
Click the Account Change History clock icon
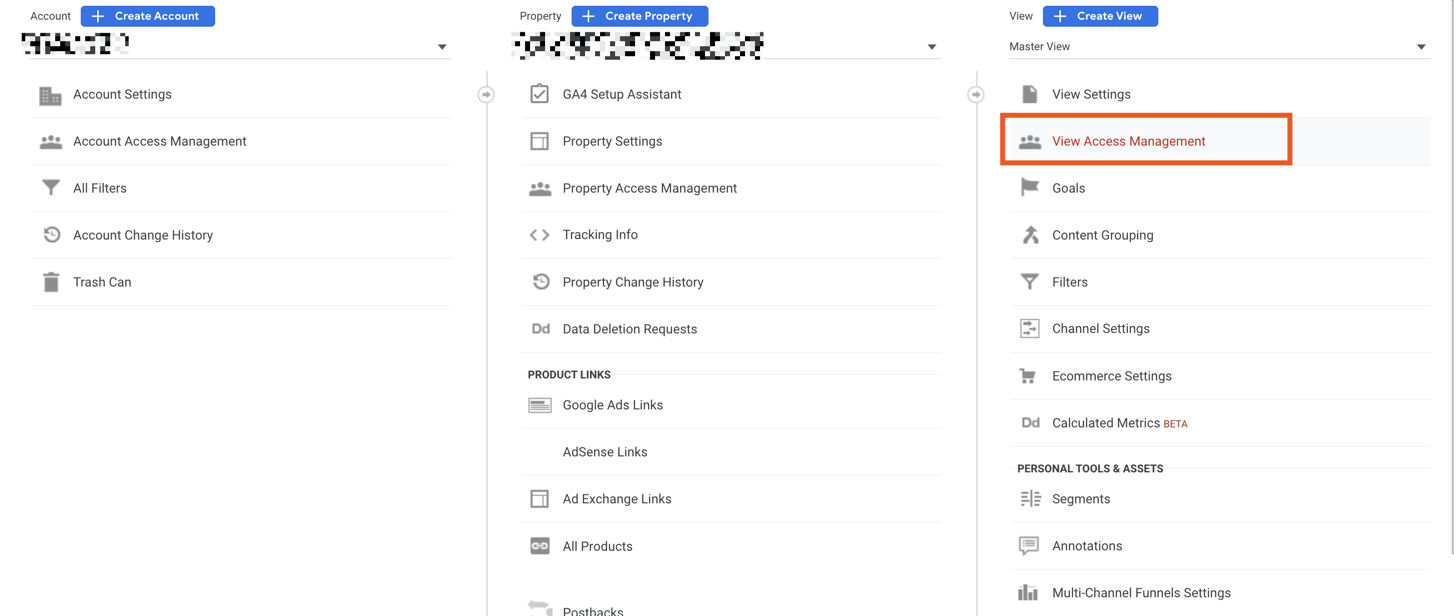51,235
